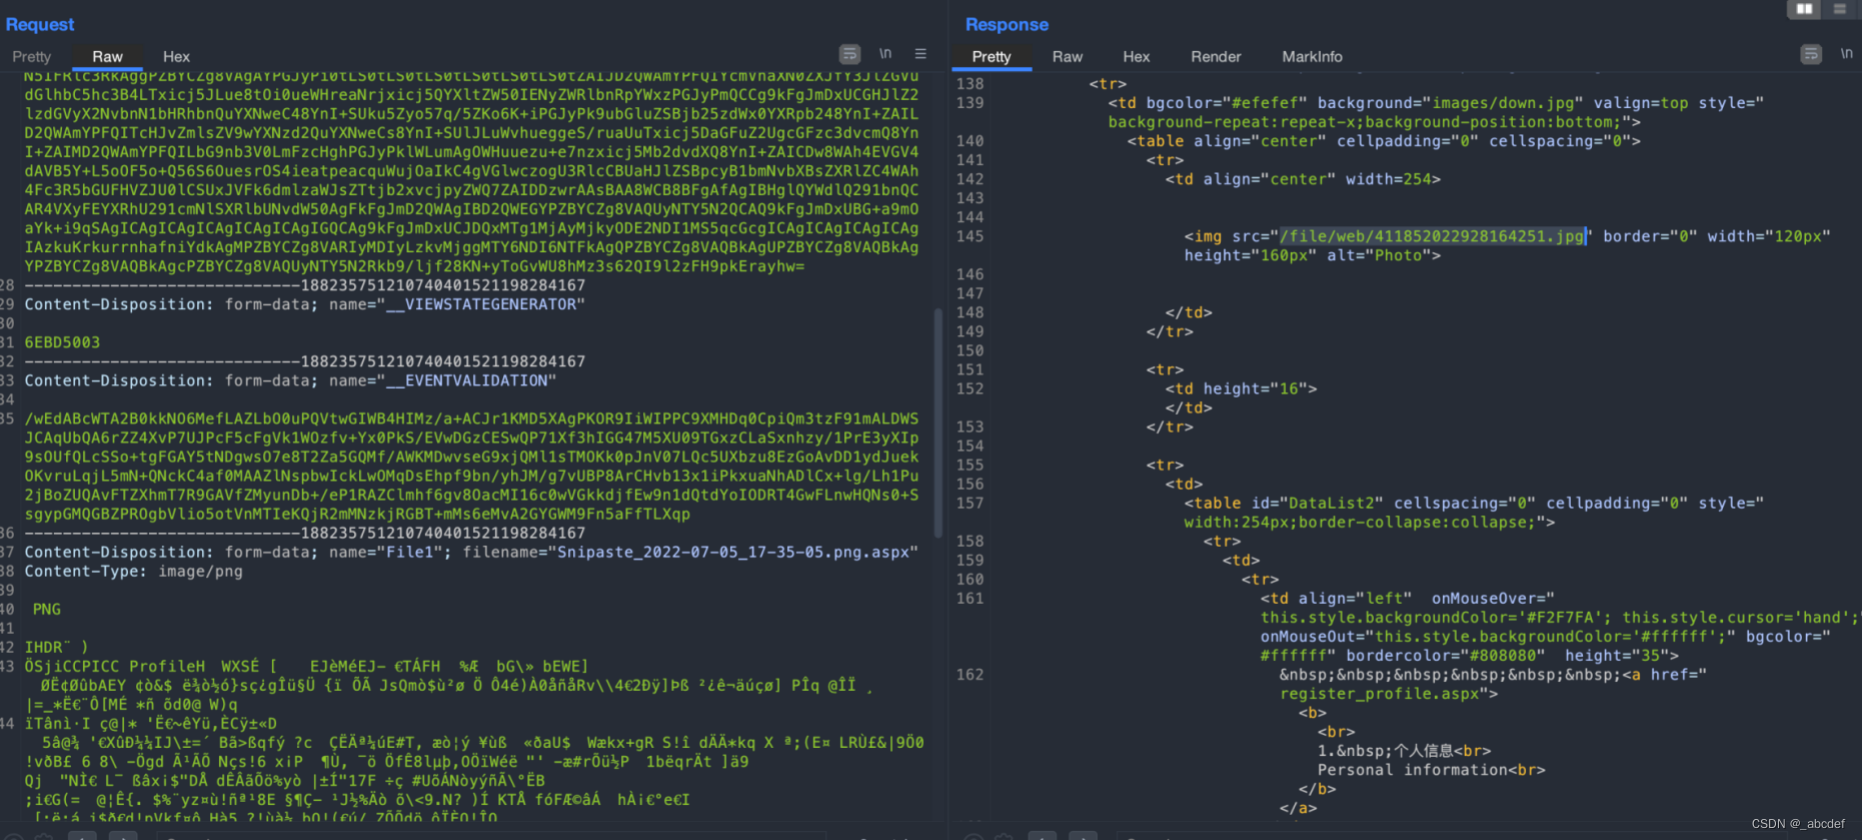Click the Response panel title
1862x840 pixels.
1006,24
